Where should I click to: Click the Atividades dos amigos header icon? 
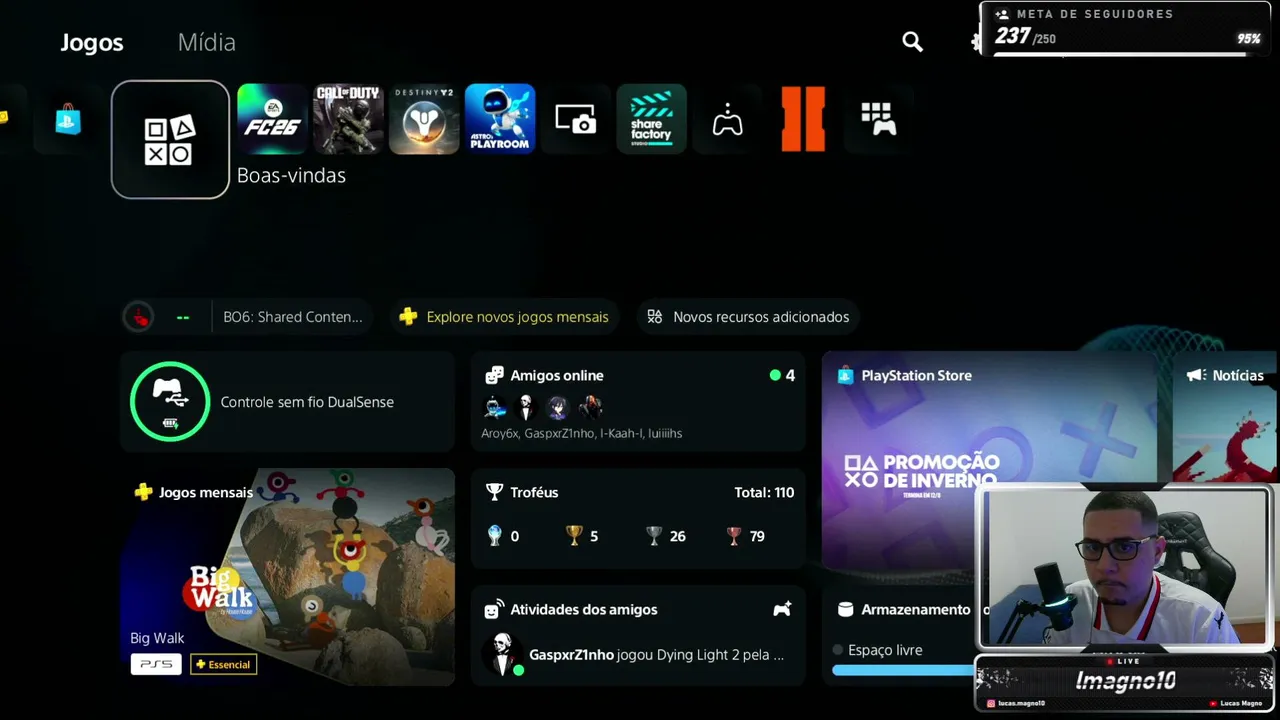494,610
